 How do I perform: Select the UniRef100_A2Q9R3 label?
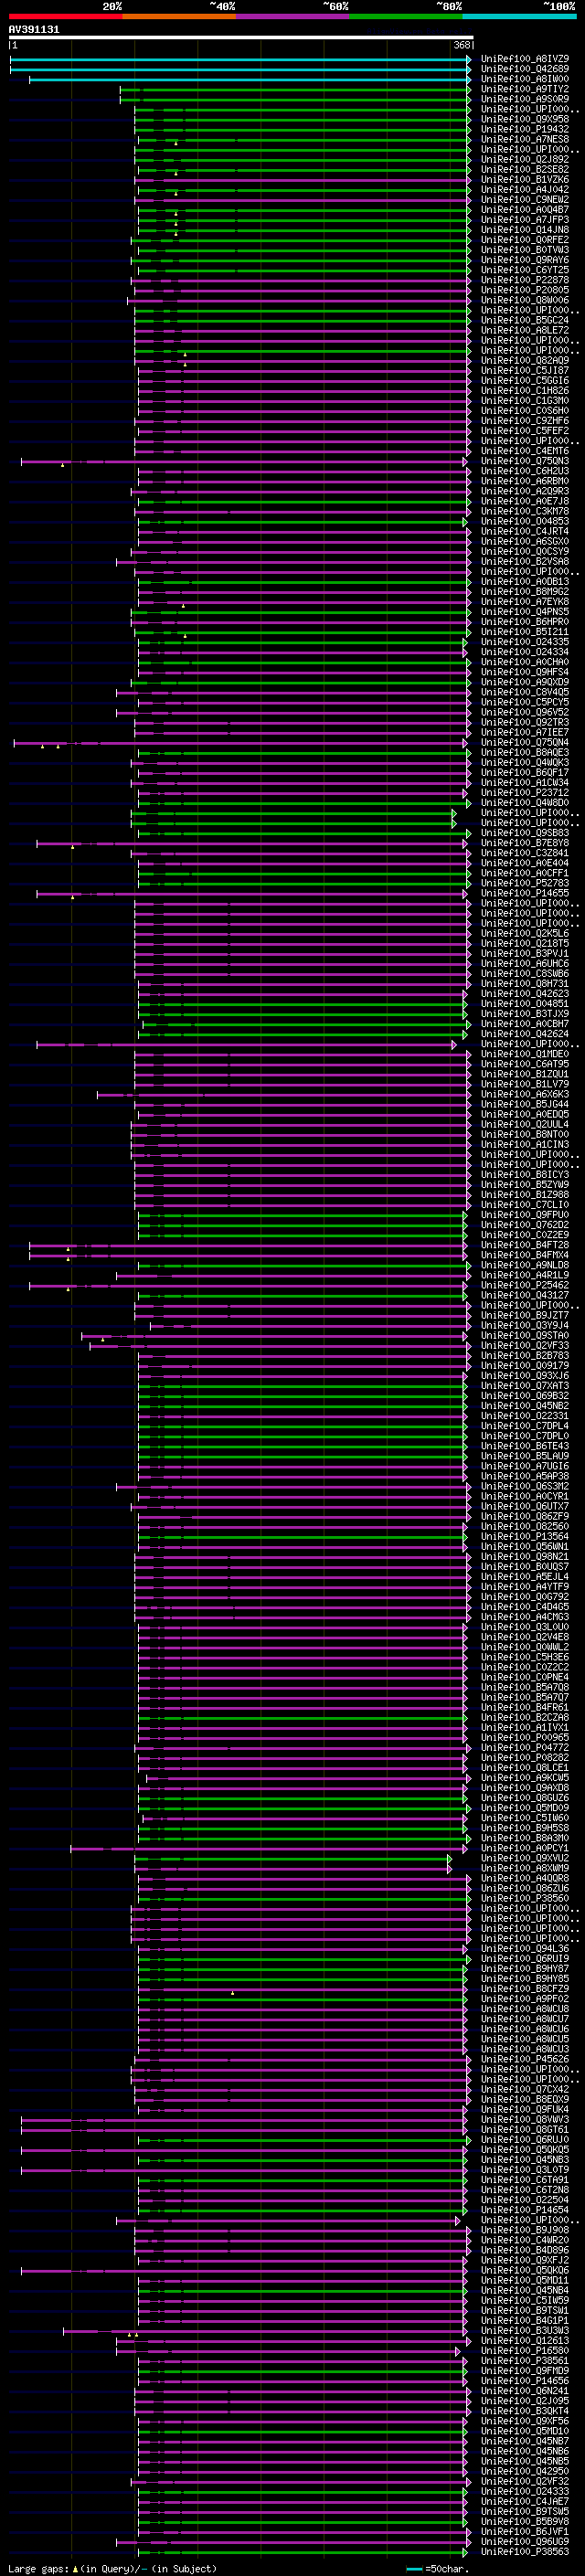tap(525, 491)
